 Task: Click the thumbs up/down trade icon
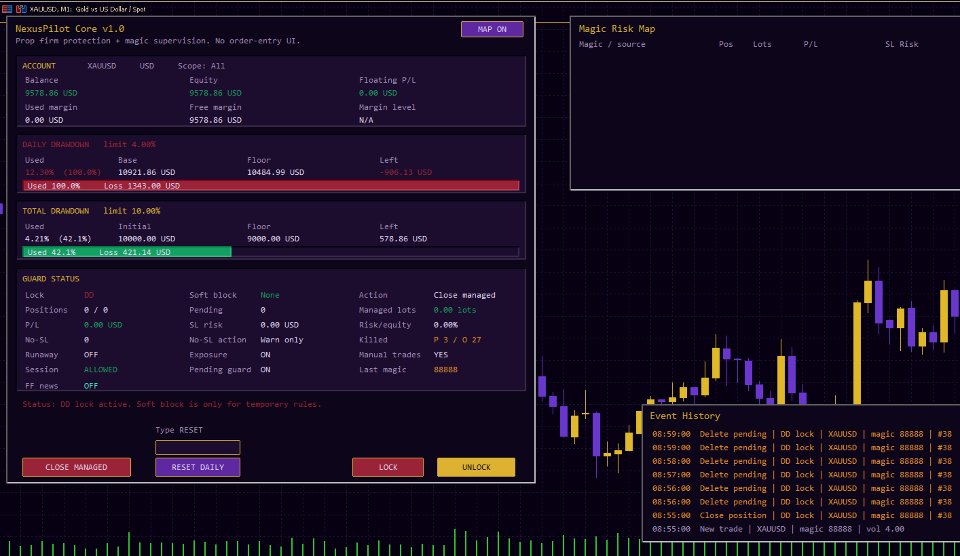click(x=21, y=9)
